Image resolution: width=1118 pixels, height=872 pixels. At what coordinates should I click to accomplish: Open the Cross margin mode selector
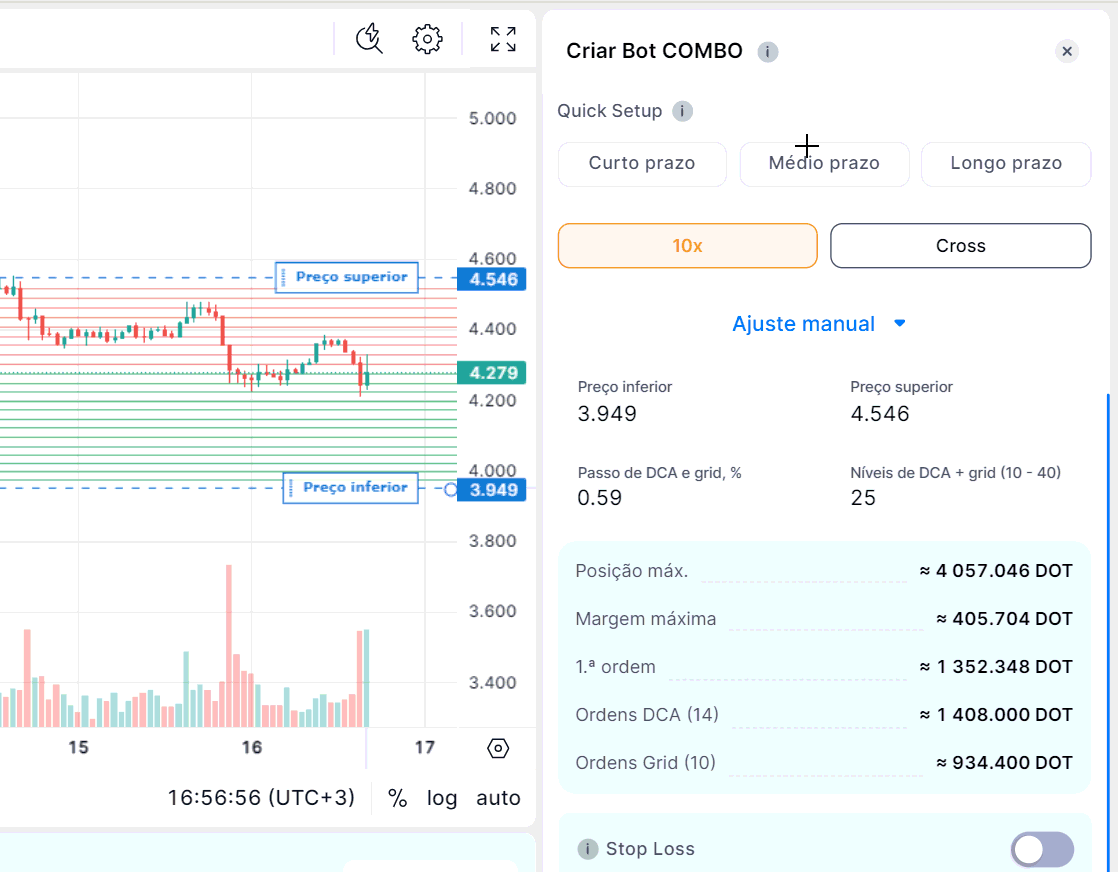960,246
